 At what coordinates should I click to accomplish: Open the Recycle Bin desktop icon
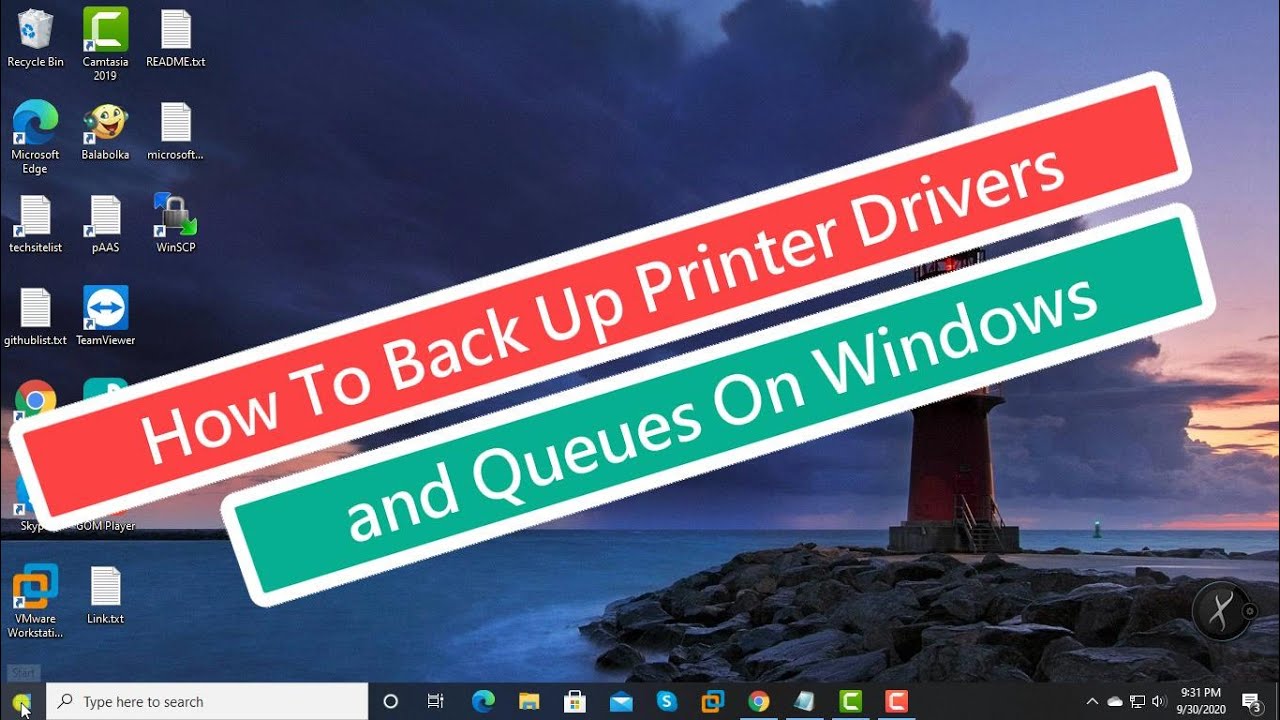point(35,38)
